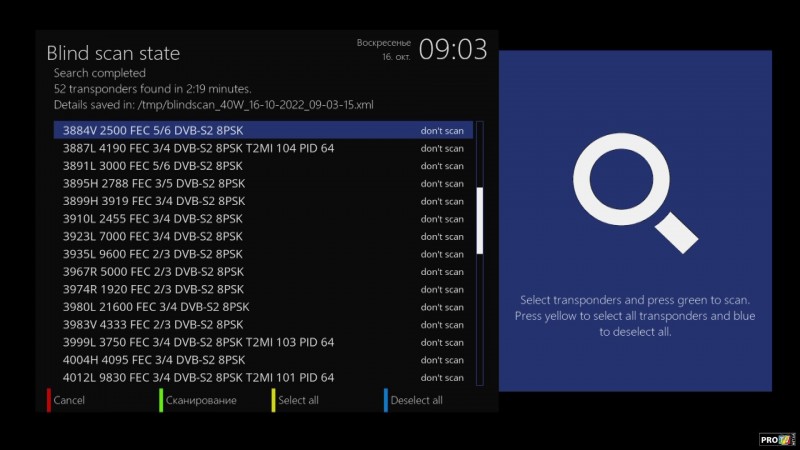The image size is (800, 450).
Task: Click the 09:03 clock display
Action: (x=452, y=50)
